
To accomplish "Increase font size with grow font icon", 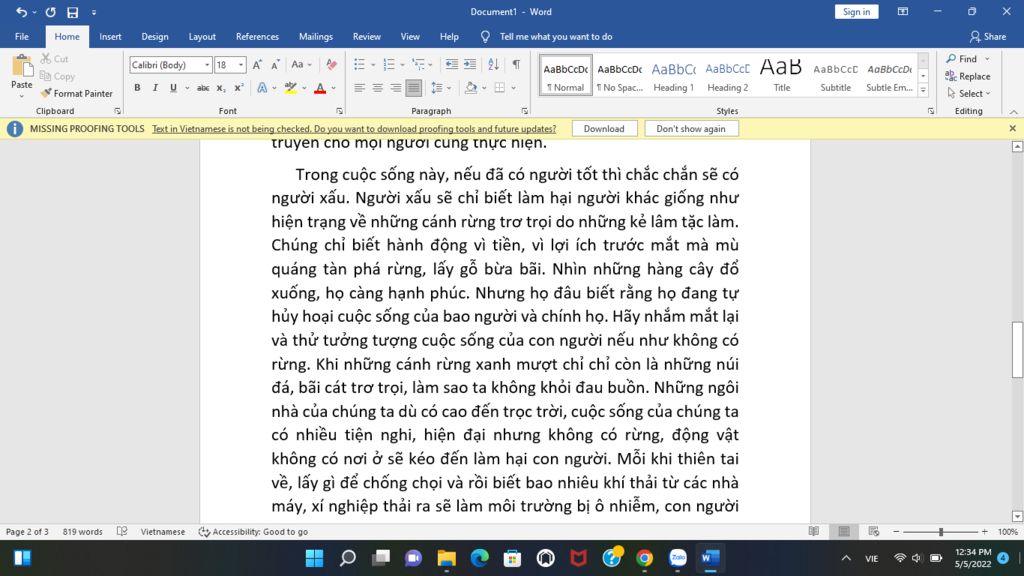I will tap(257, 65).
